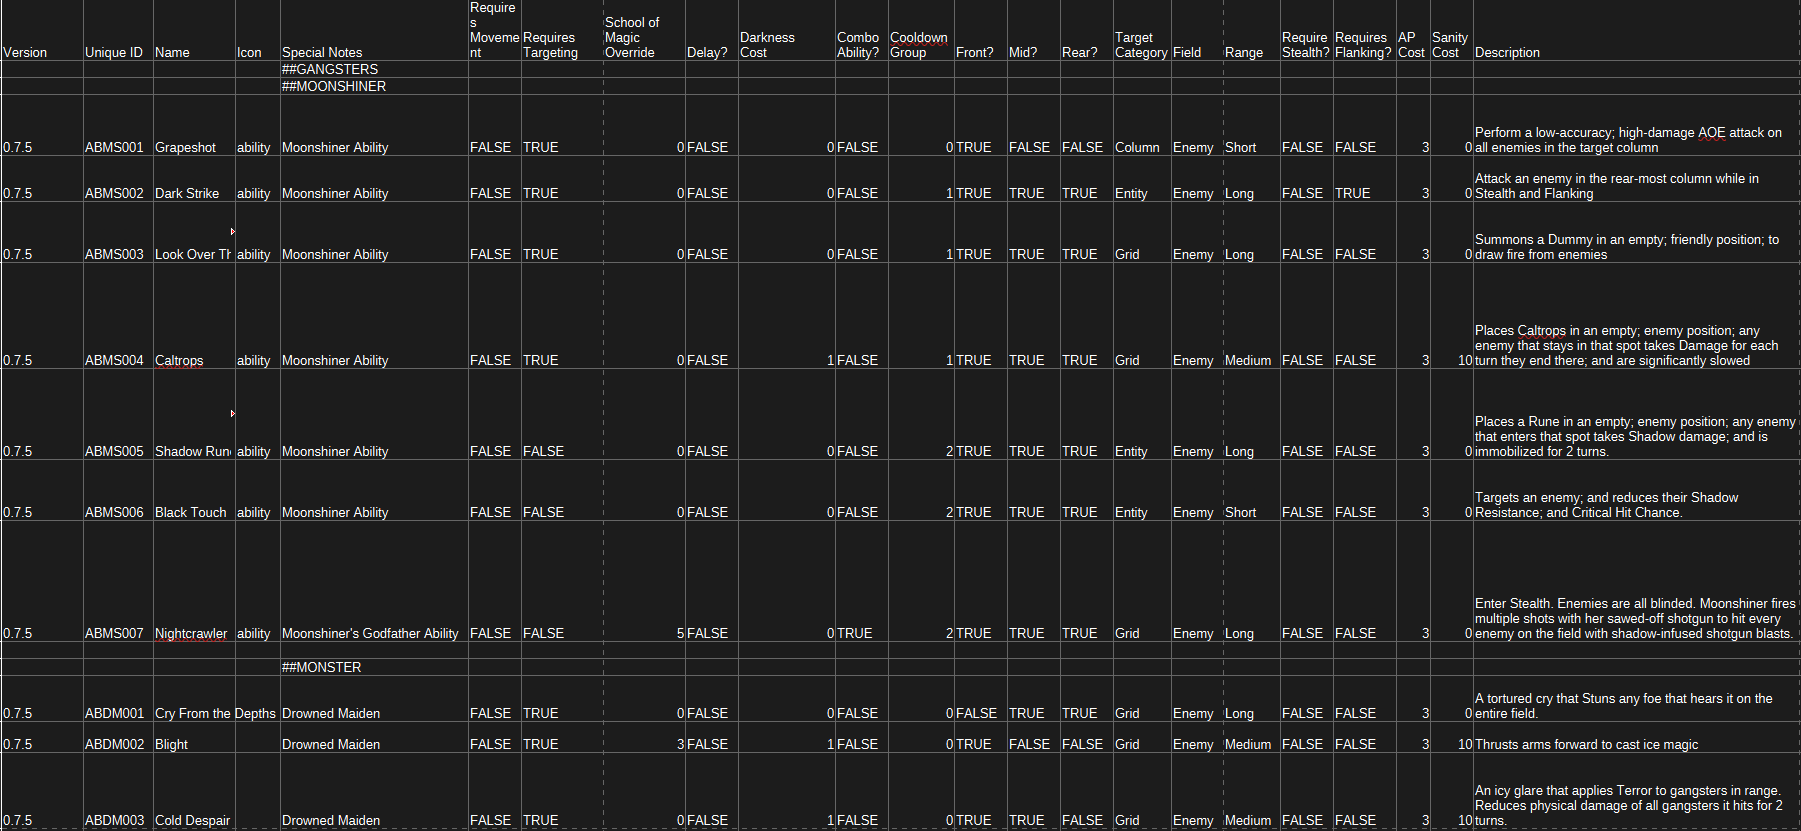
Task: Click the Blight description about ice magic
Action: 1586,744
